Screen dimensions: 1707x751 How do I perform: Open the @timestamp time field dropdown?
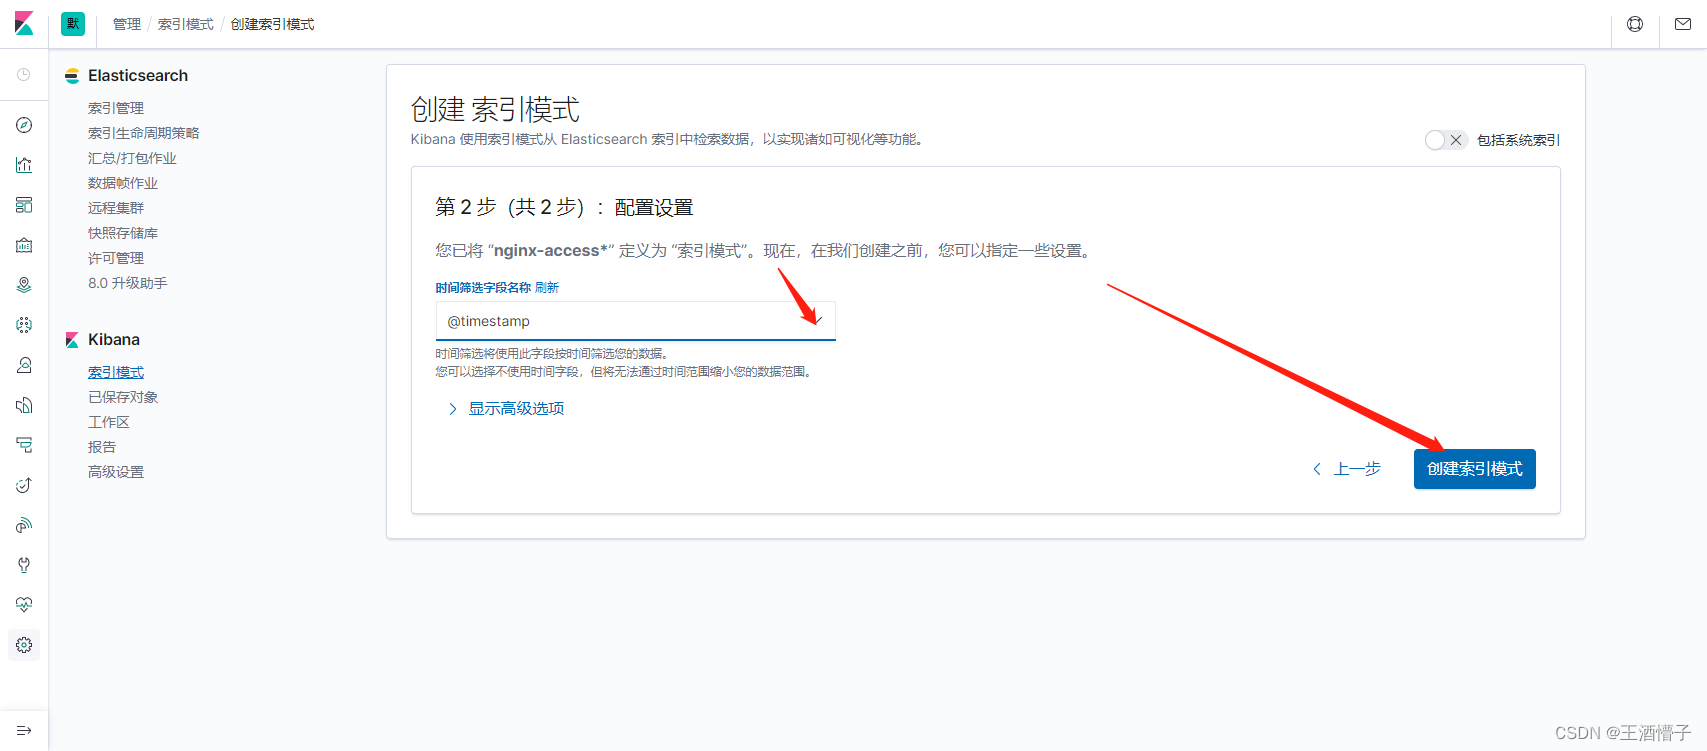point(635,321)
